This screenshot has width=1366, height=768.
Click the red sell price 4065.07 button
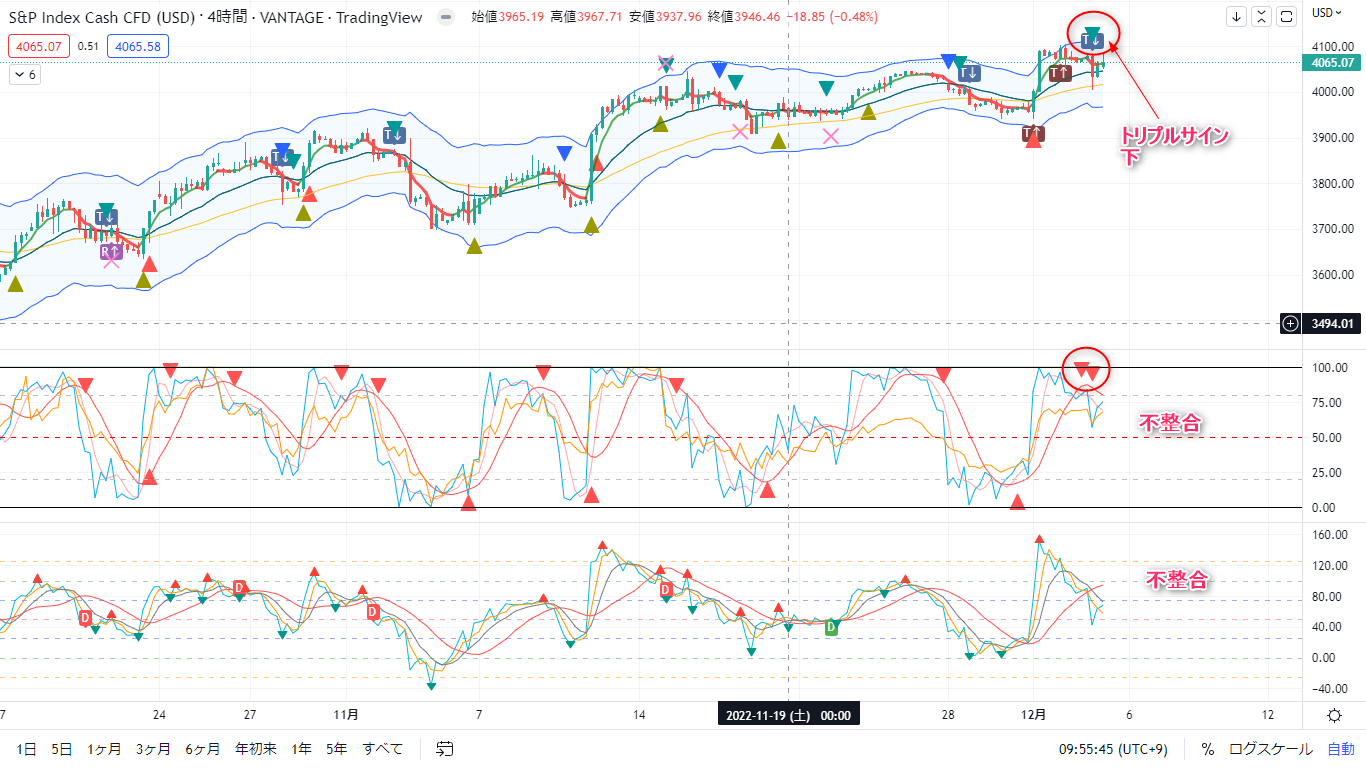[38, 46]
